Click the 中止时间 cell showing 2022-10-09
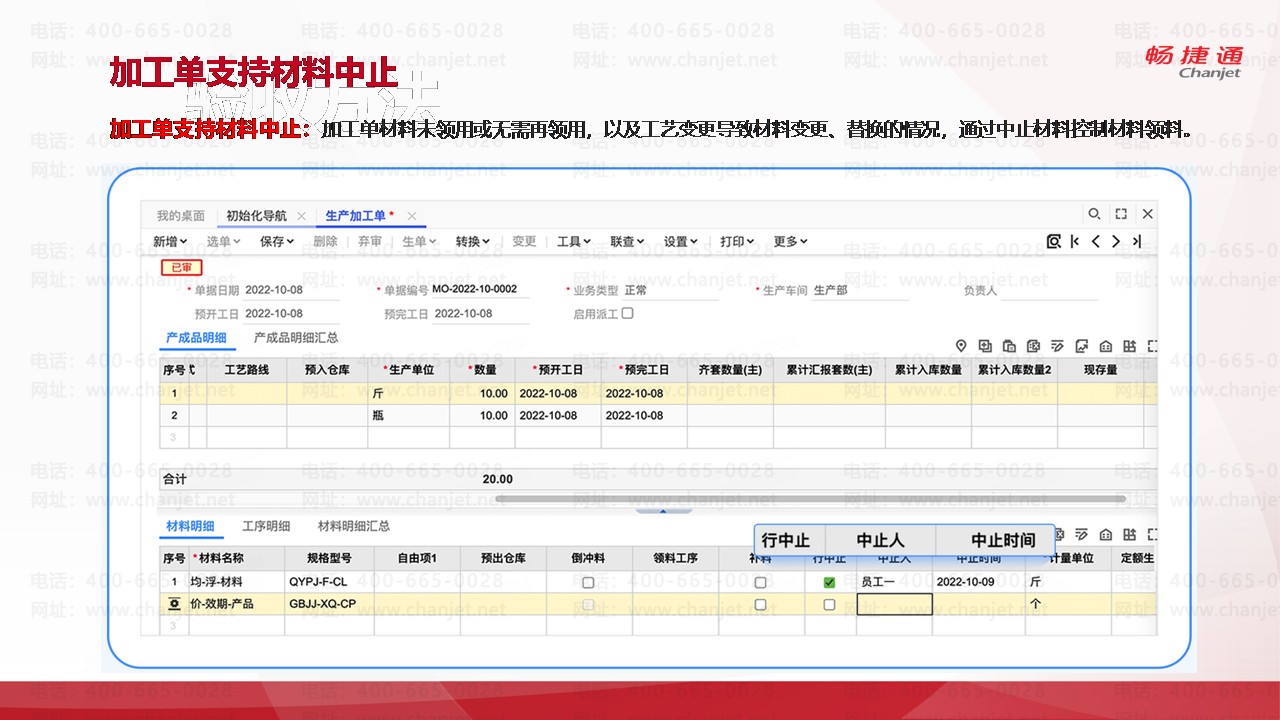This screenshot has width=1280, height=720. pyautogui.click(x=979, y=582)
